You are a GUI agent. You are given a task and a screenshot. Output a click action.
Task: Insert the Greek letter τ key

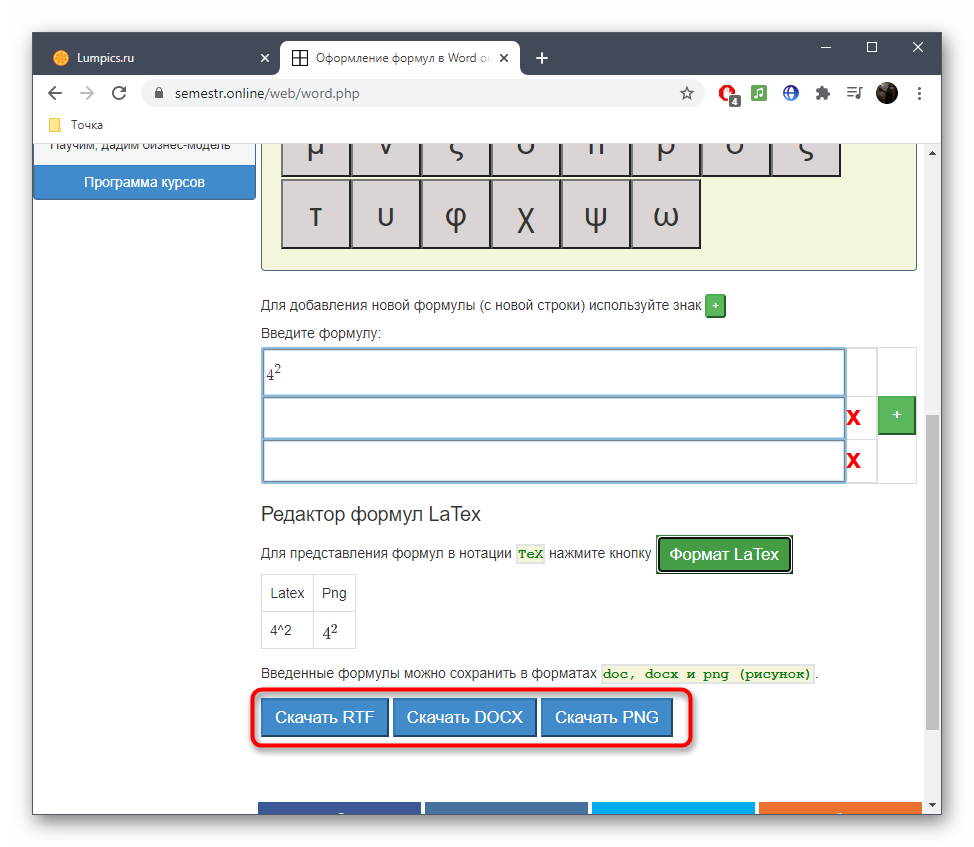[x=316, y=214]
